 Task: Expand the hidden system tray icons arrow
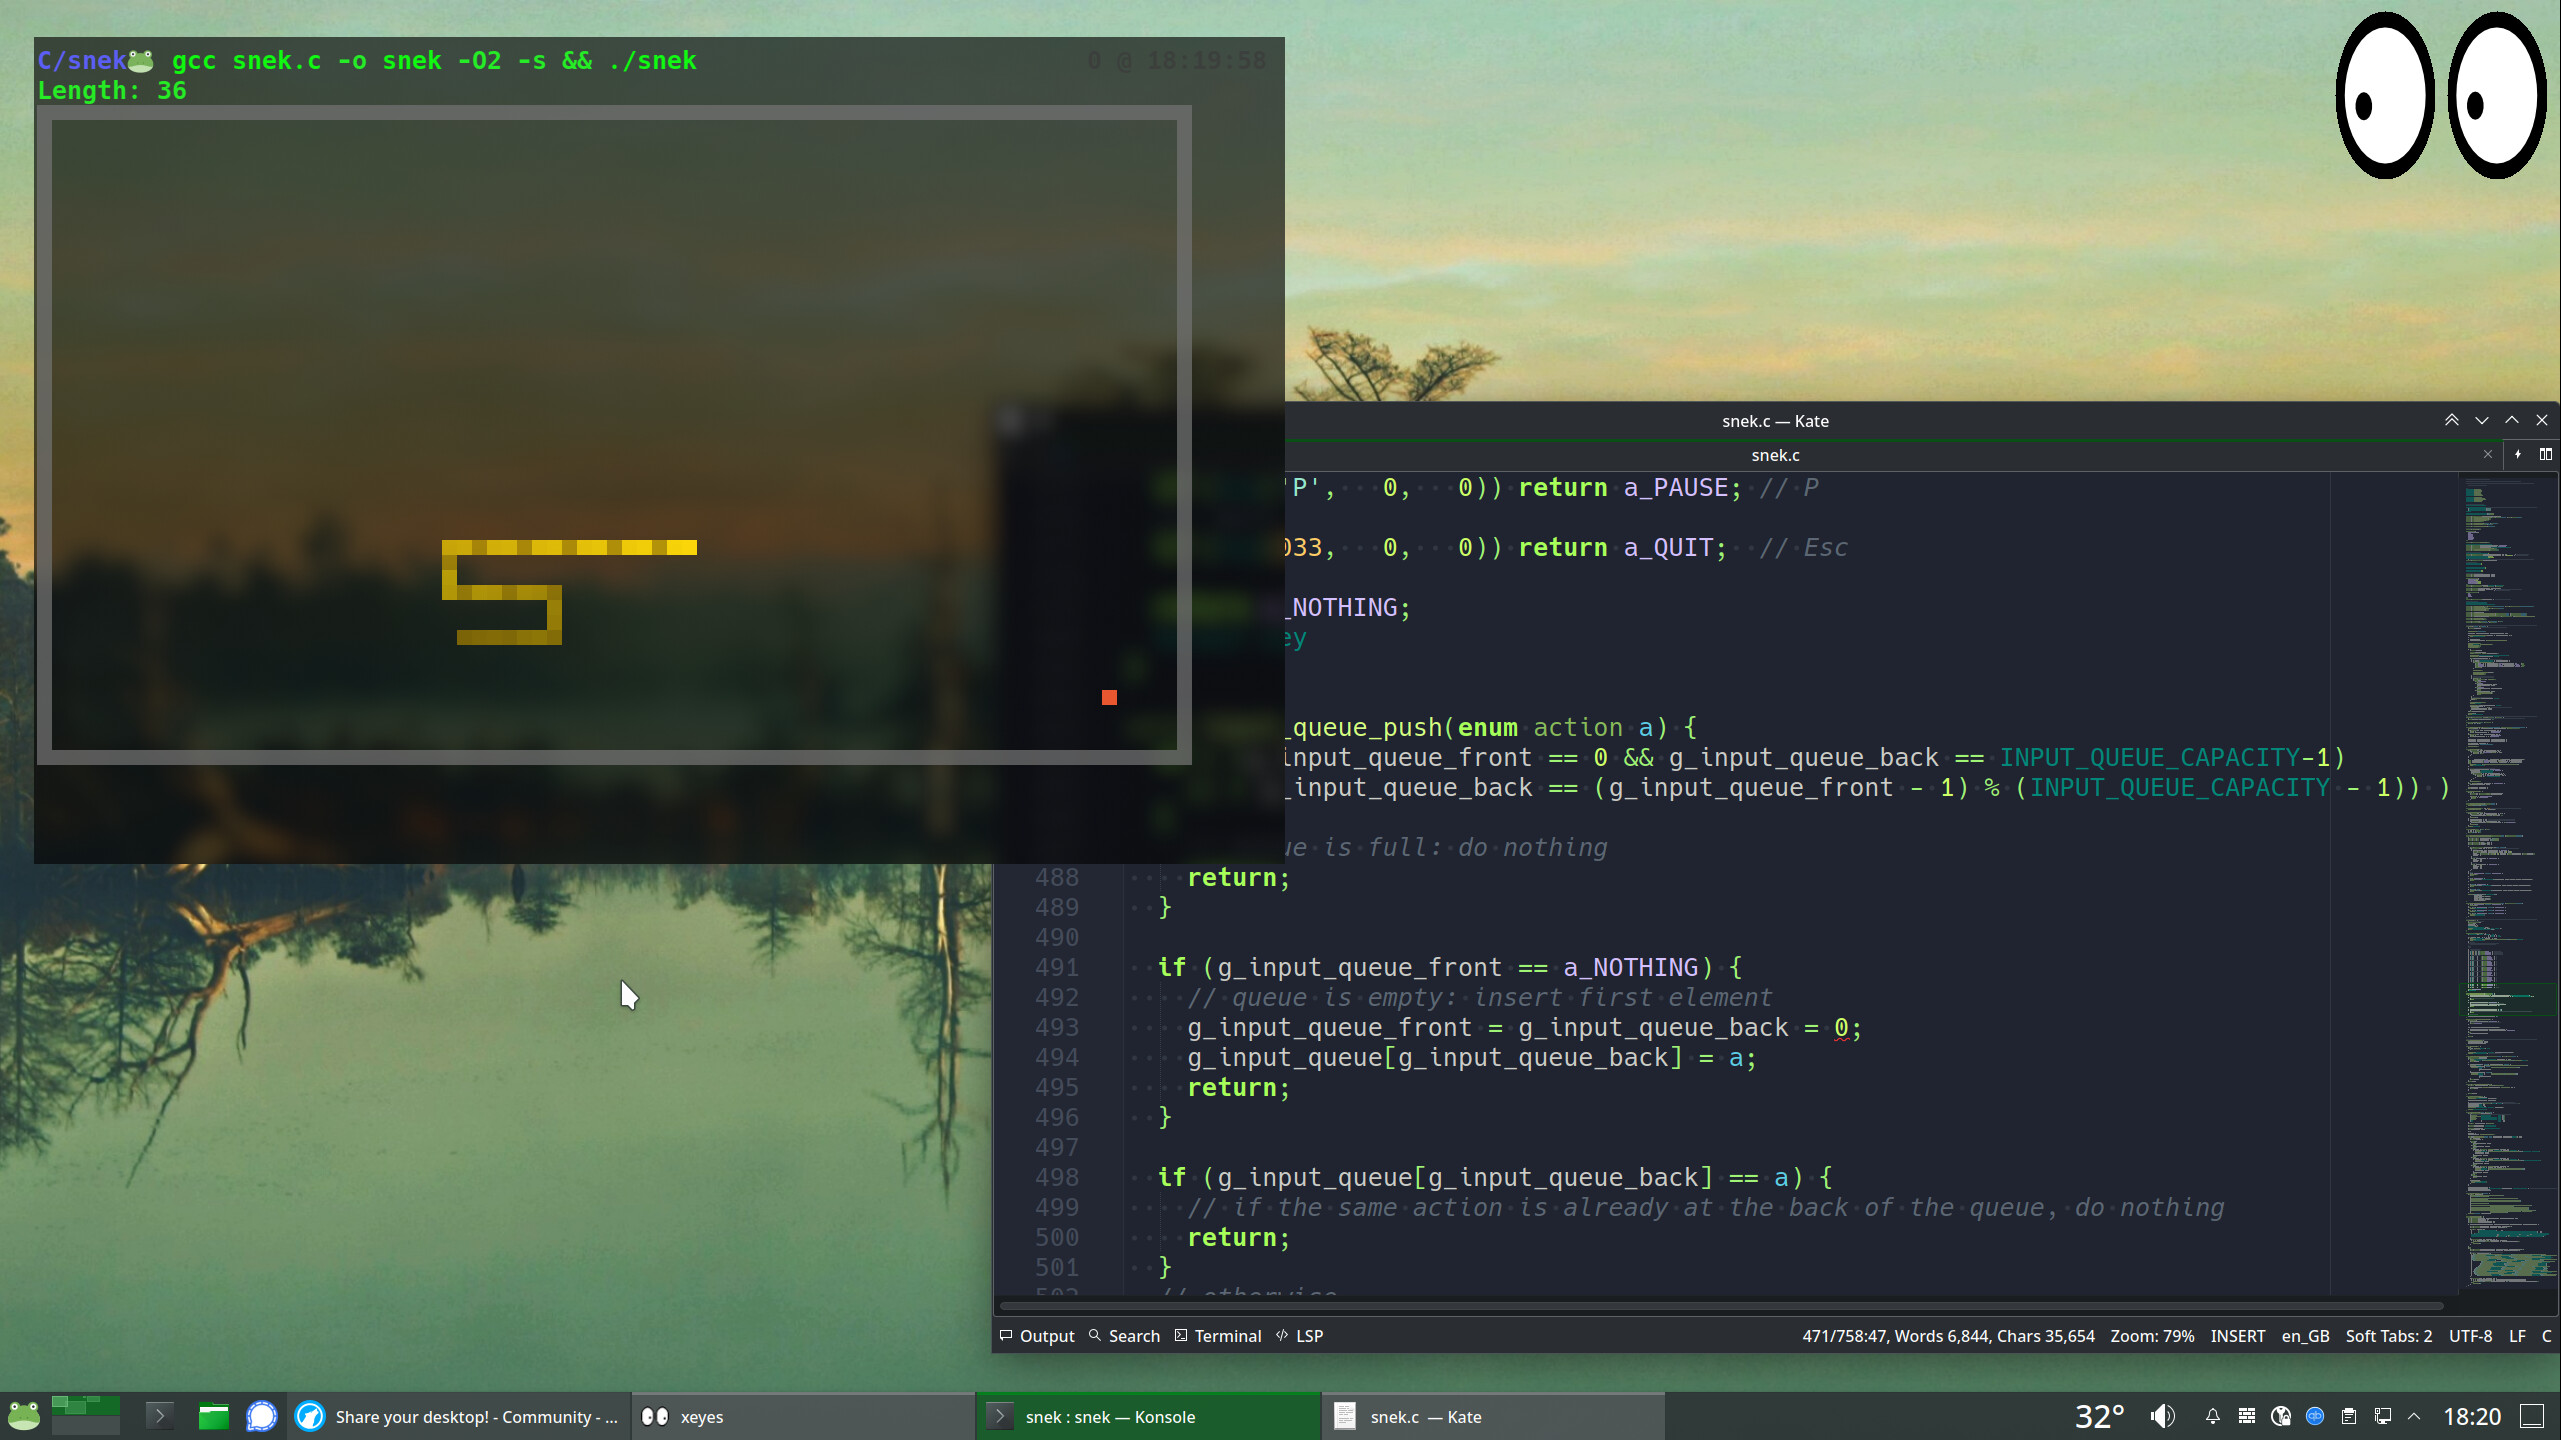coord(2414,1416)
